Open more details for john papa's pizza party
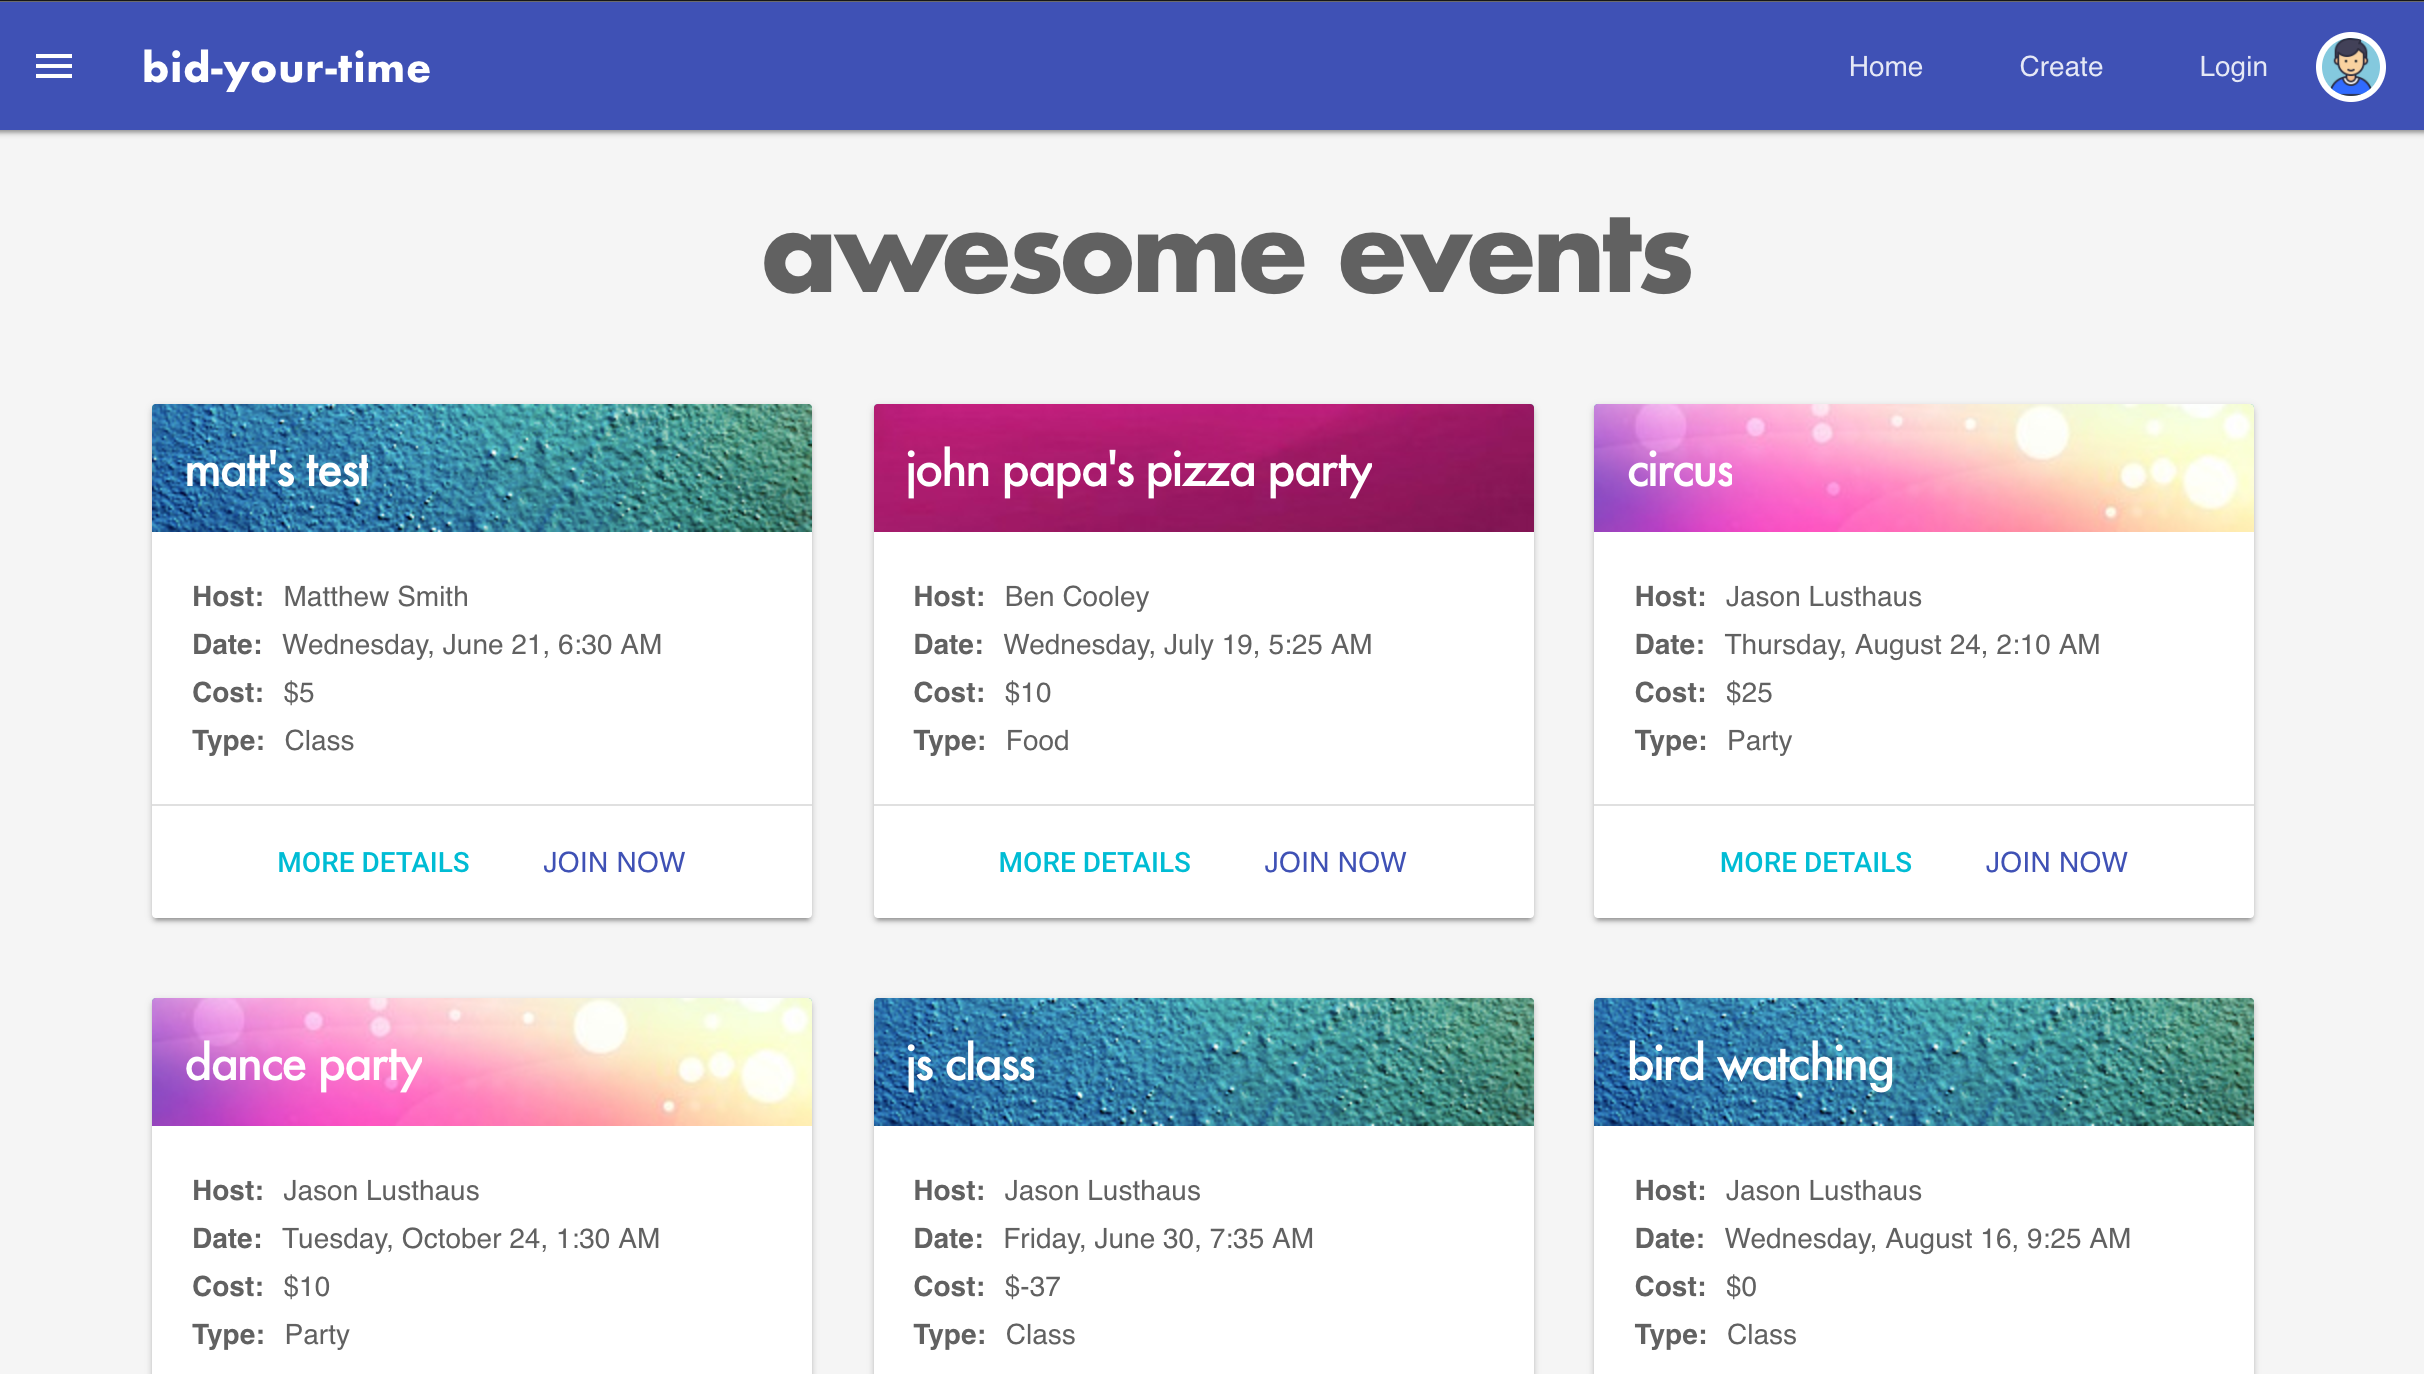 click(x=1094, y=862)
